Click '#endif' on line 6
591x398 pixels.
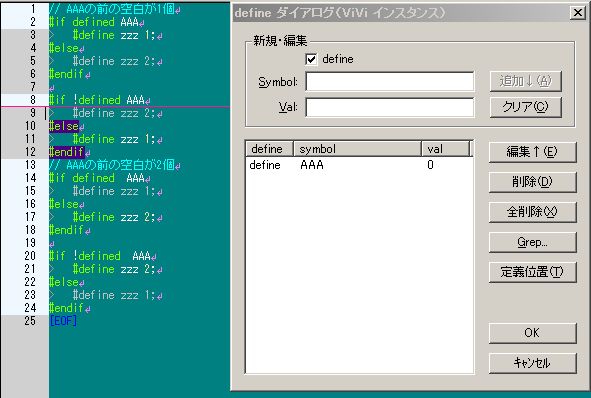pos(67,74)
